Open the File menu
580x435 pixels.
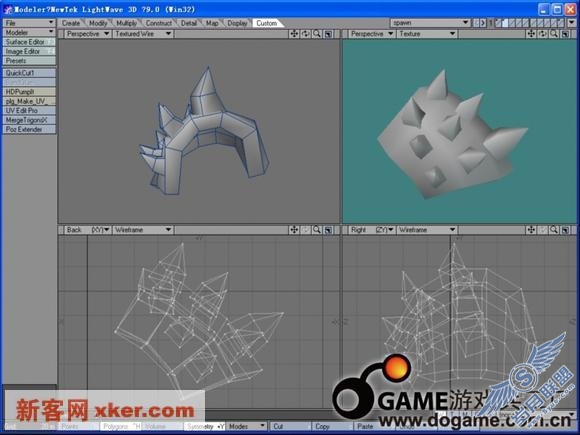[x=29, y=23]
